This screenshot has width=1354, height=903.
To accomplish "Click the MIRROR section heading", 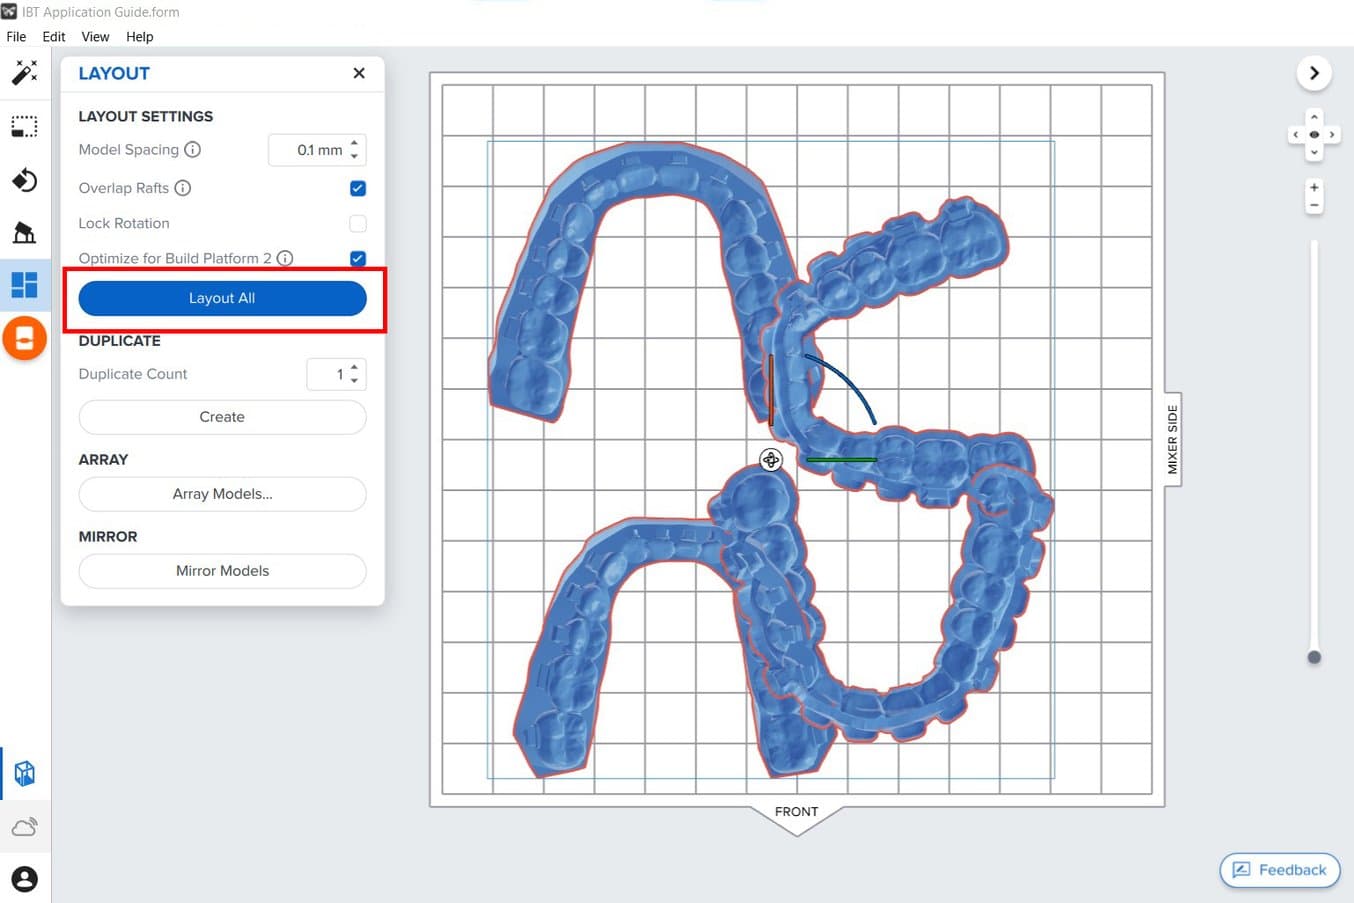I will (108, 537).
